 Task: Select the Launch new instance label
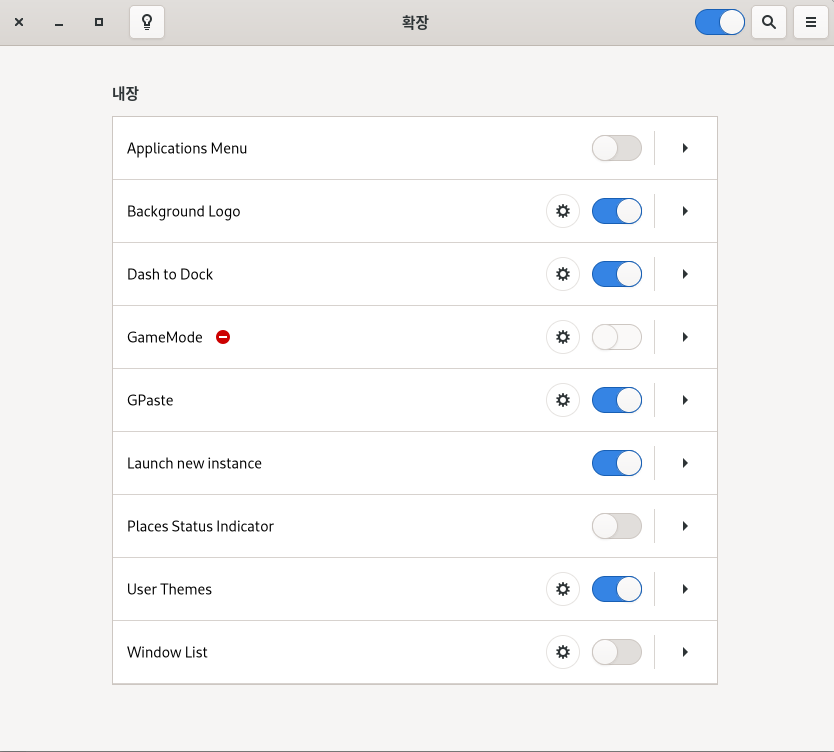coord(194,463)
